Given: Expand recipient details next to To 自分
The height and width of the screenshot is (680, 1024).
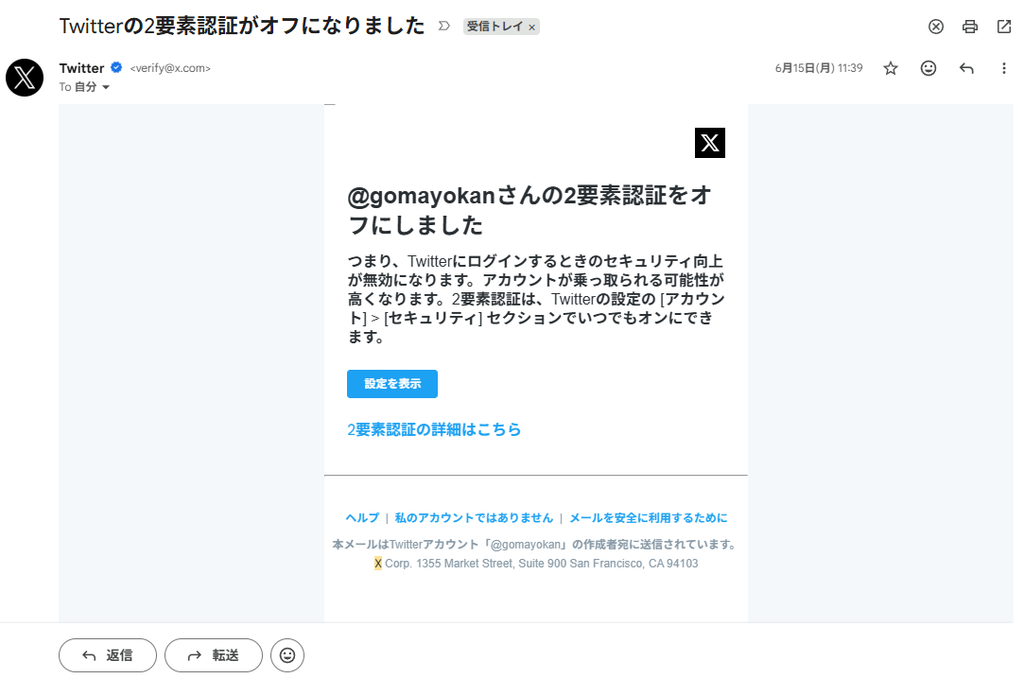Looking at the screenshot, I should coord(106,87).
